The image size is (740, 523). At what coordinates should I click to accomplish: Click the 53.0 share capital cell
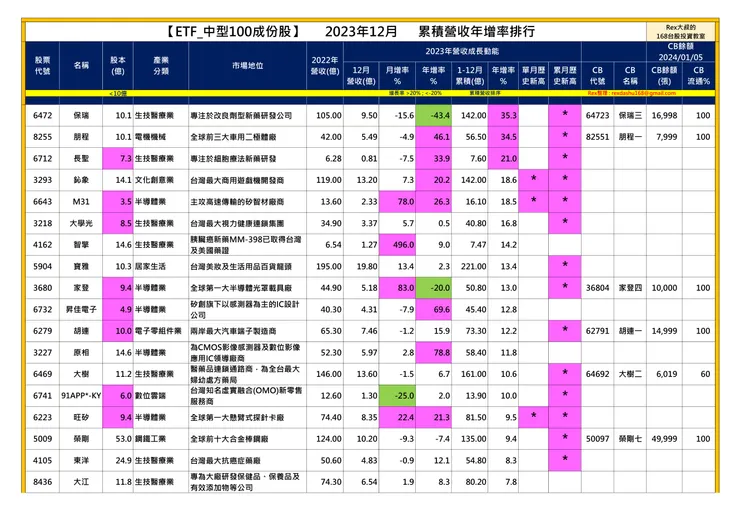click(x=118, y=439)
